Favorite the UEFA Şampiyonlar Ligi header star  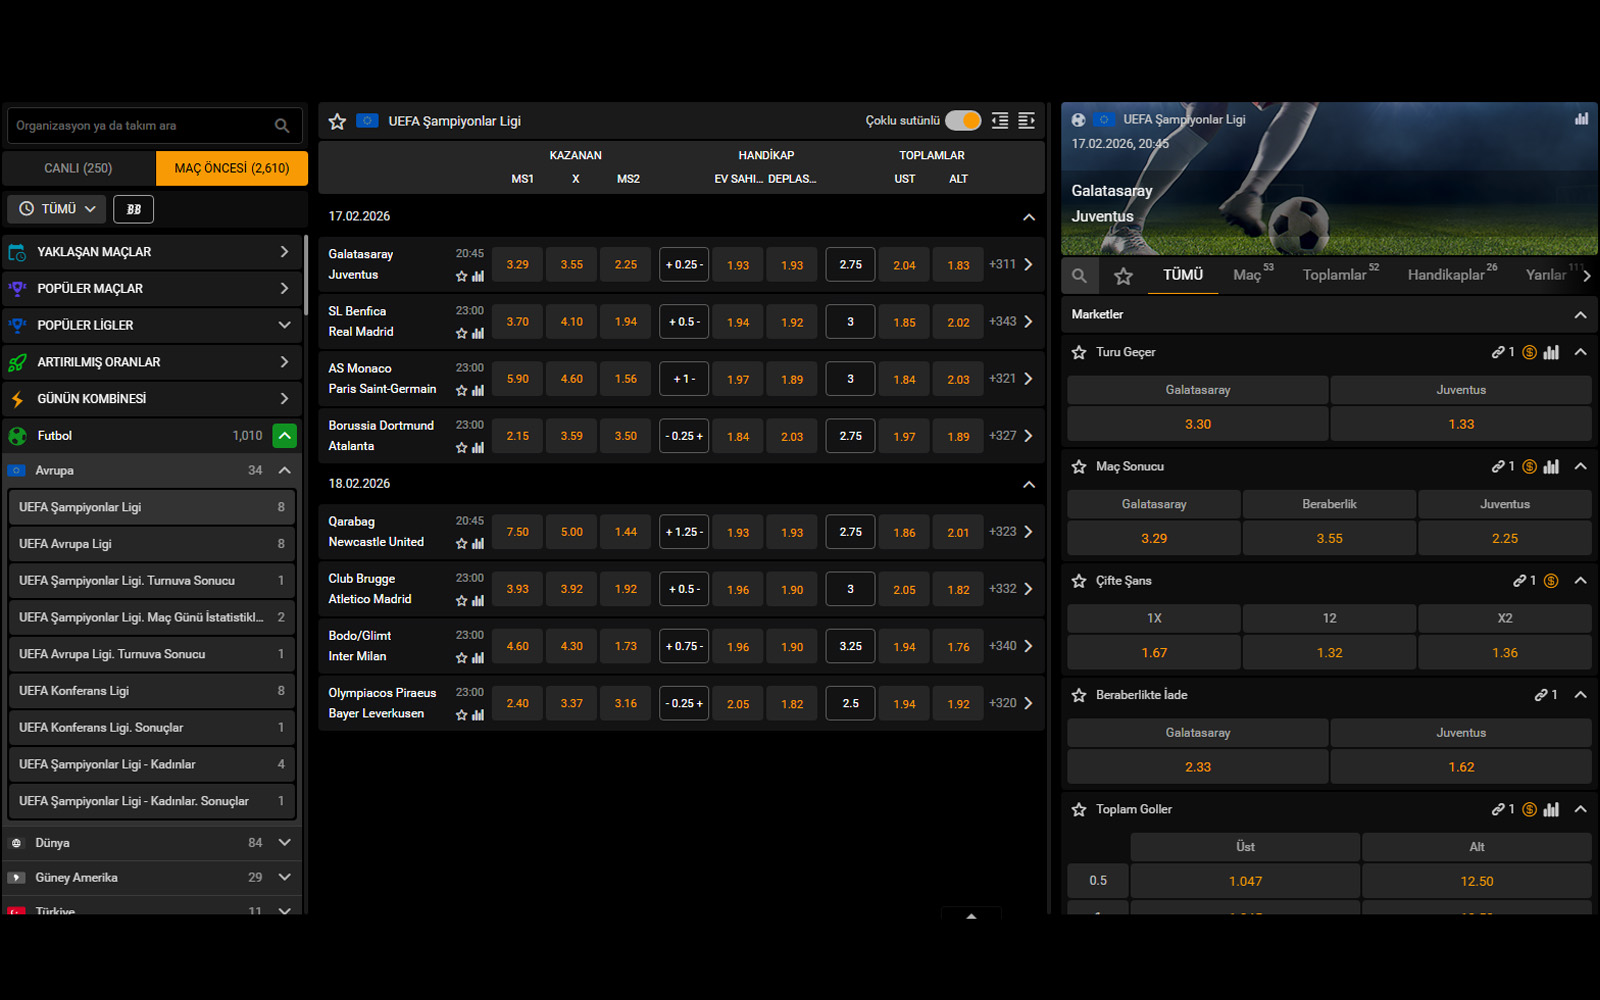337,121
